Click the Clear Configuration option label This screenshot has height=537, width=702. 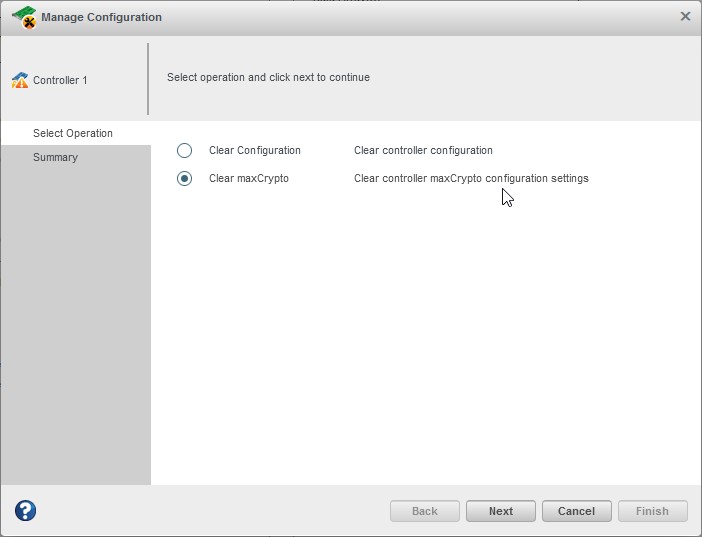(x=255, y=150)
